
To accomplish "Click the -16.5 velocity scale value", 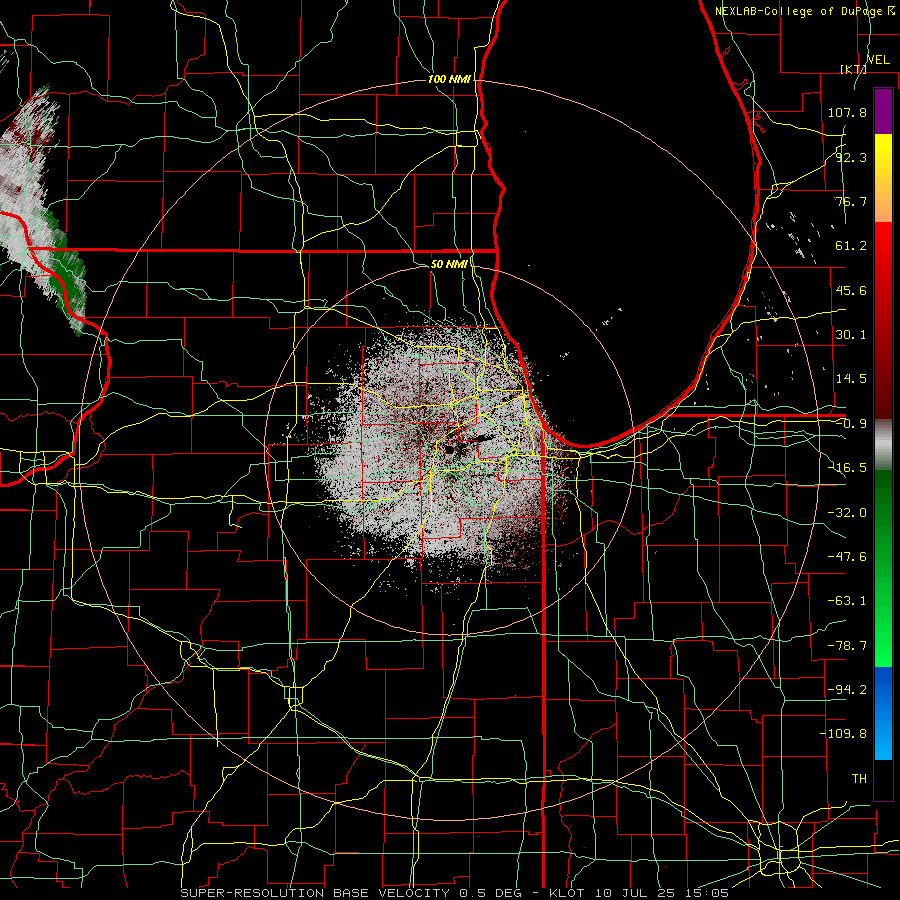I will pyautogui.click(x=847, y=468).
